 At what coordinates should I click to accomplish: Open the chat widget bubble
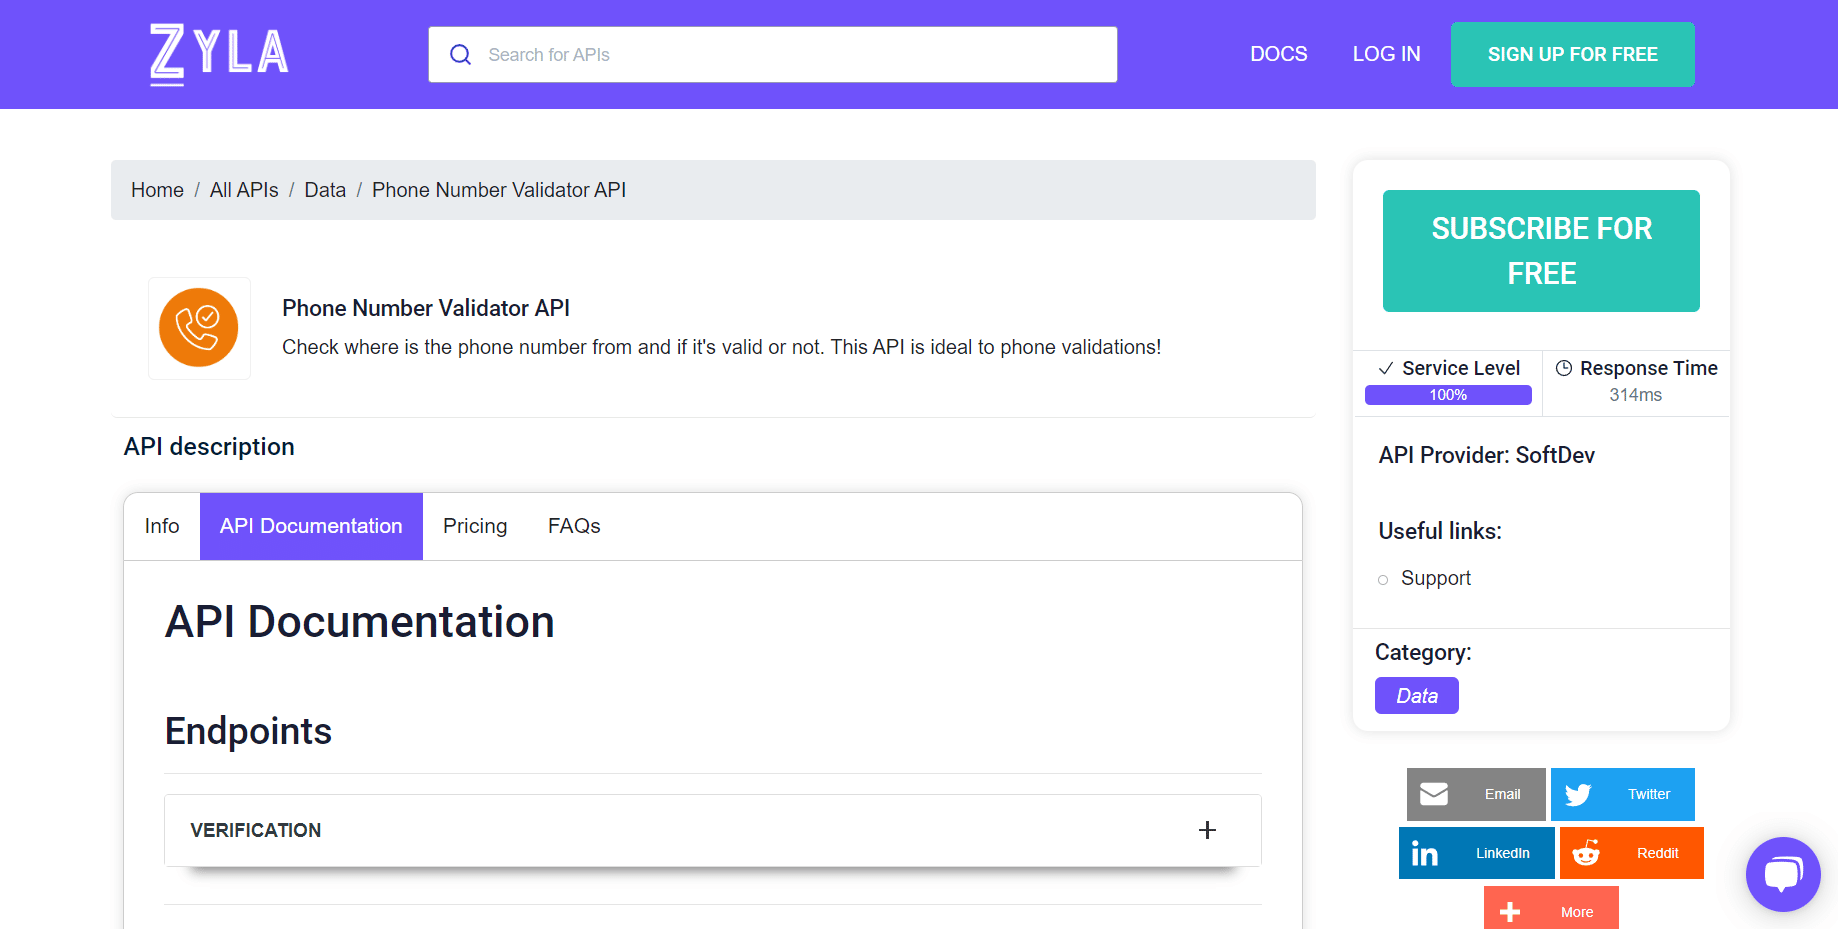click(x=1783, y=874)
